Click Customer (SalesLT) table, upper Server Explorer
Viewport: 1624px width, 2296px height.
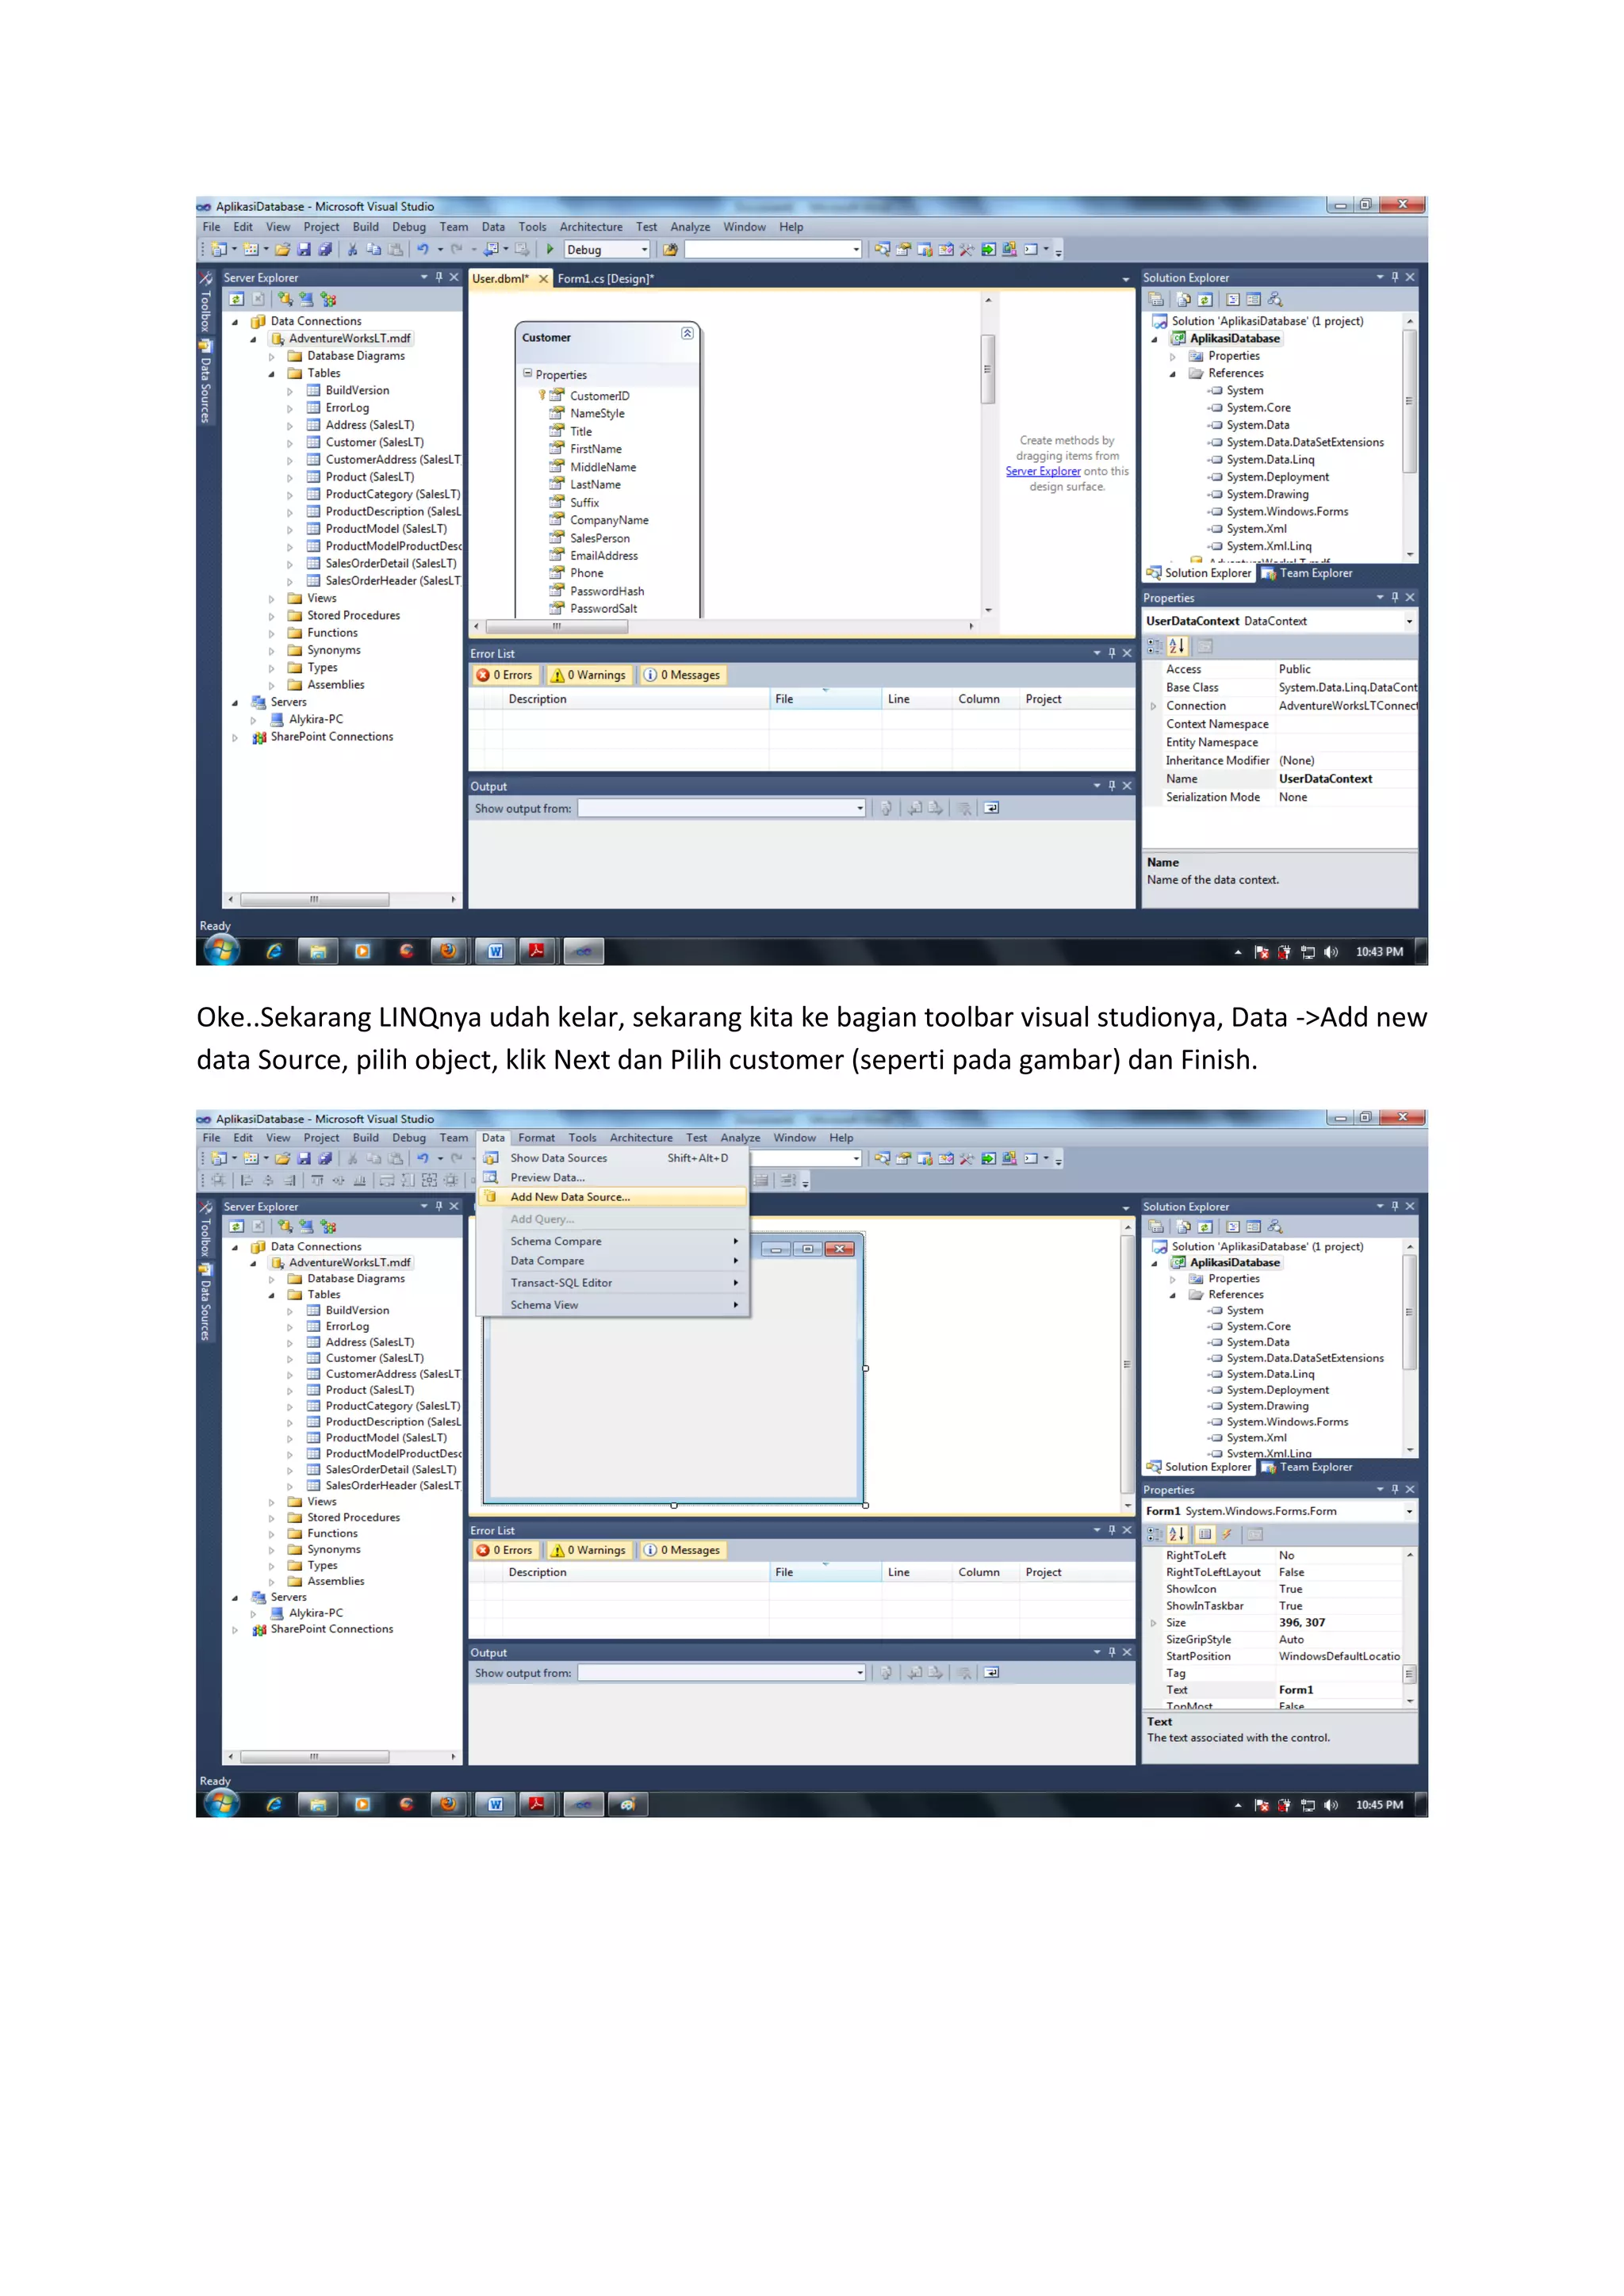pyautogui.click(x=374, y=443)
